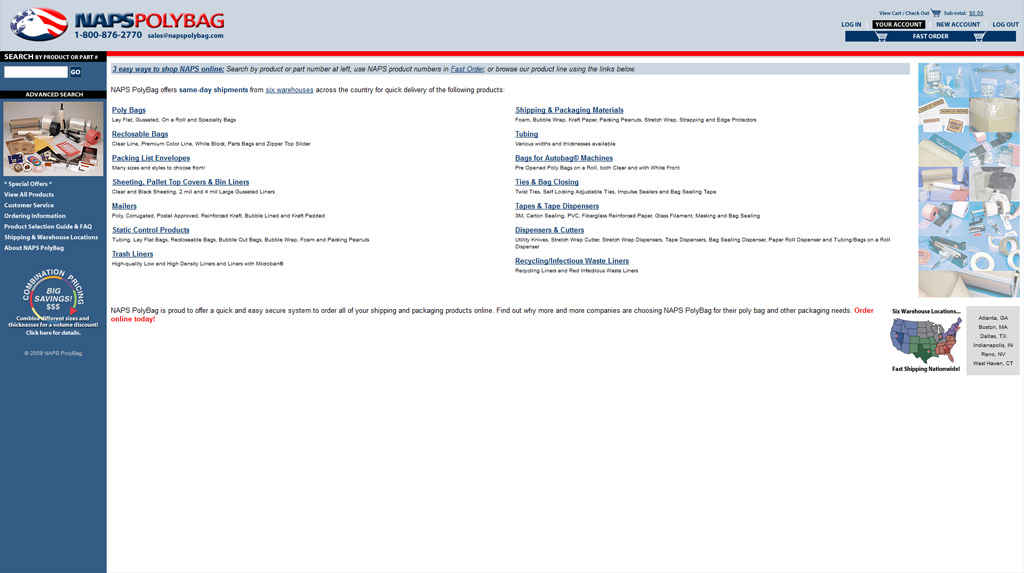Viewport: 1024px width, 573px height.
Task: Click the warehouse city list box
Action: click(x=993, y=340)
